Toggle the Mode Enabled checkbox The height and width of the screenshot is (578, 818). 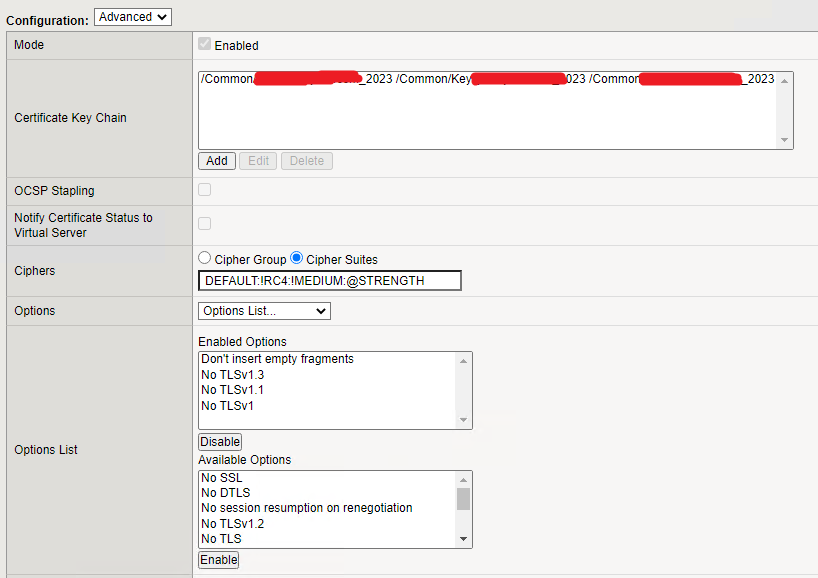click(x=204, y=44)
